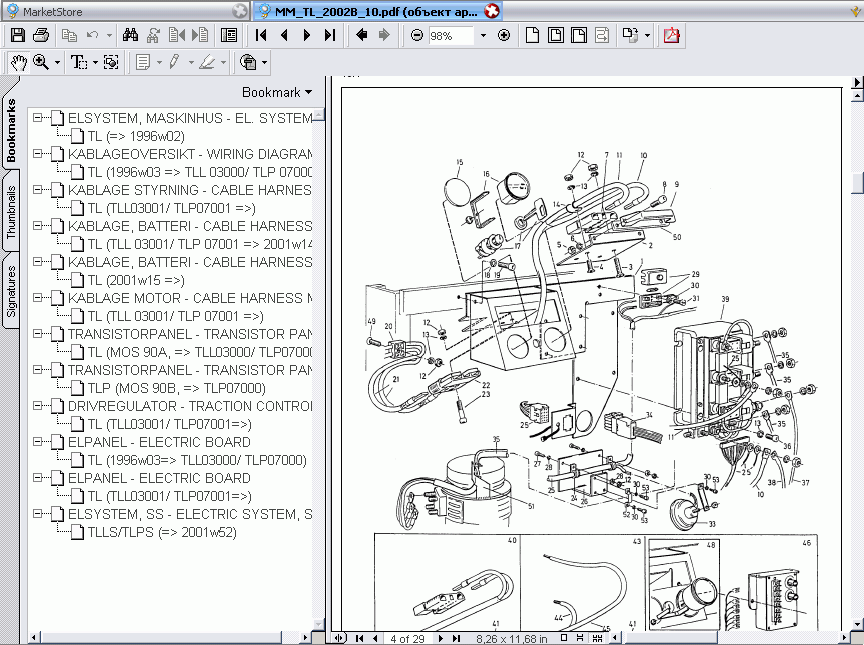
Task: Toggle Single Page layout in status bar
Action: [563, 637]
